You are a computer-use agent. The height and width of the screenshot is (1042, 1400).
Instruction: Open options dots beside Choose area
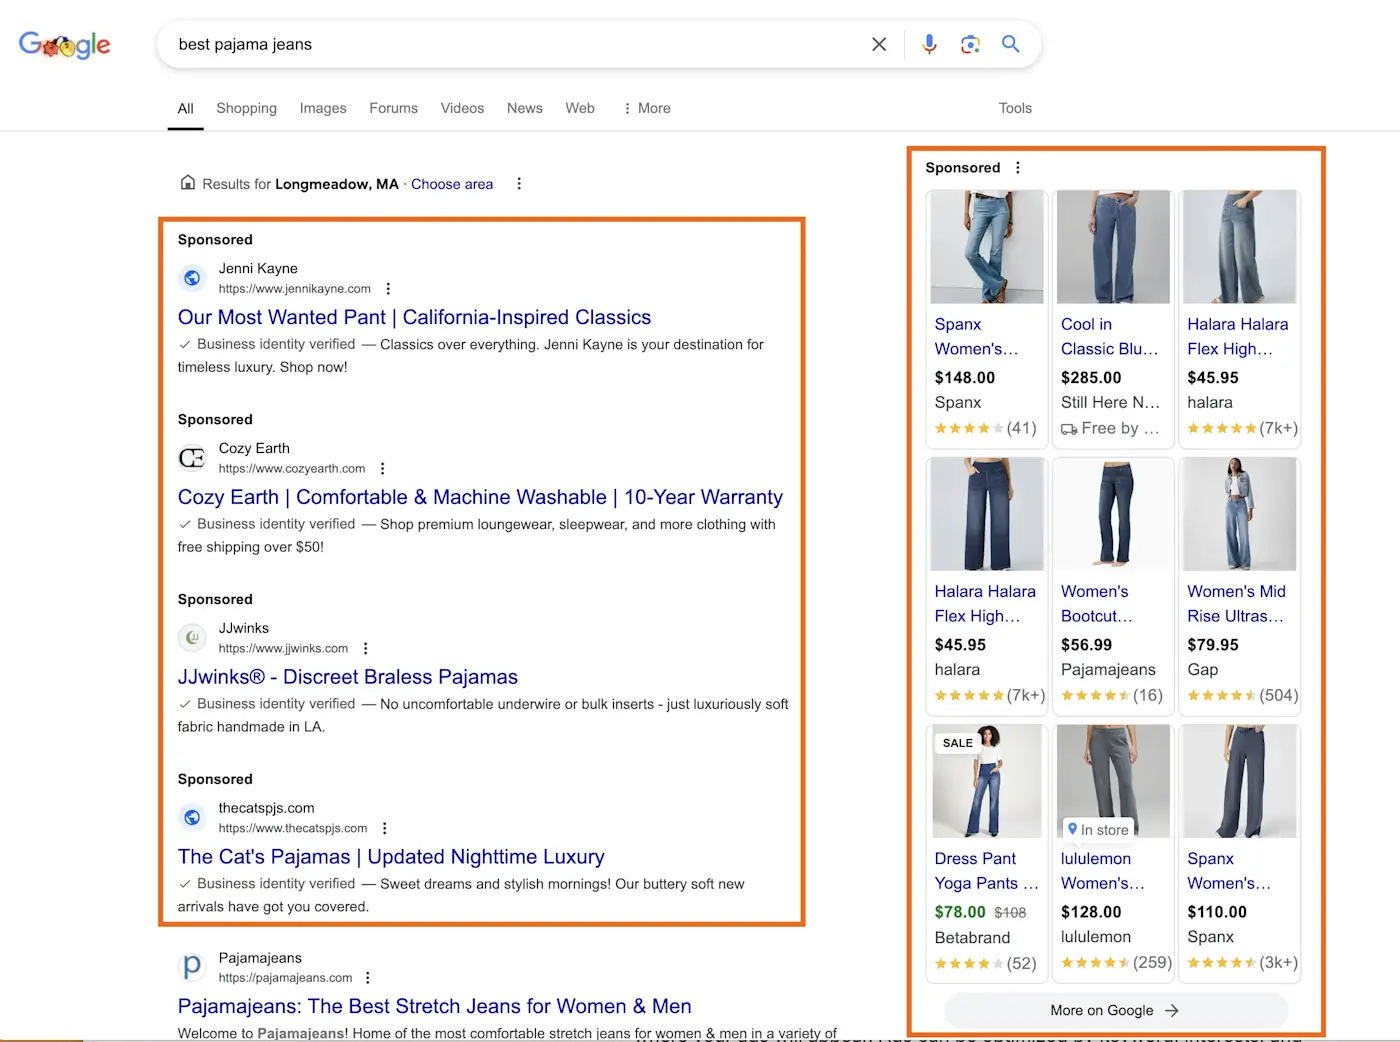coord(519,184)
